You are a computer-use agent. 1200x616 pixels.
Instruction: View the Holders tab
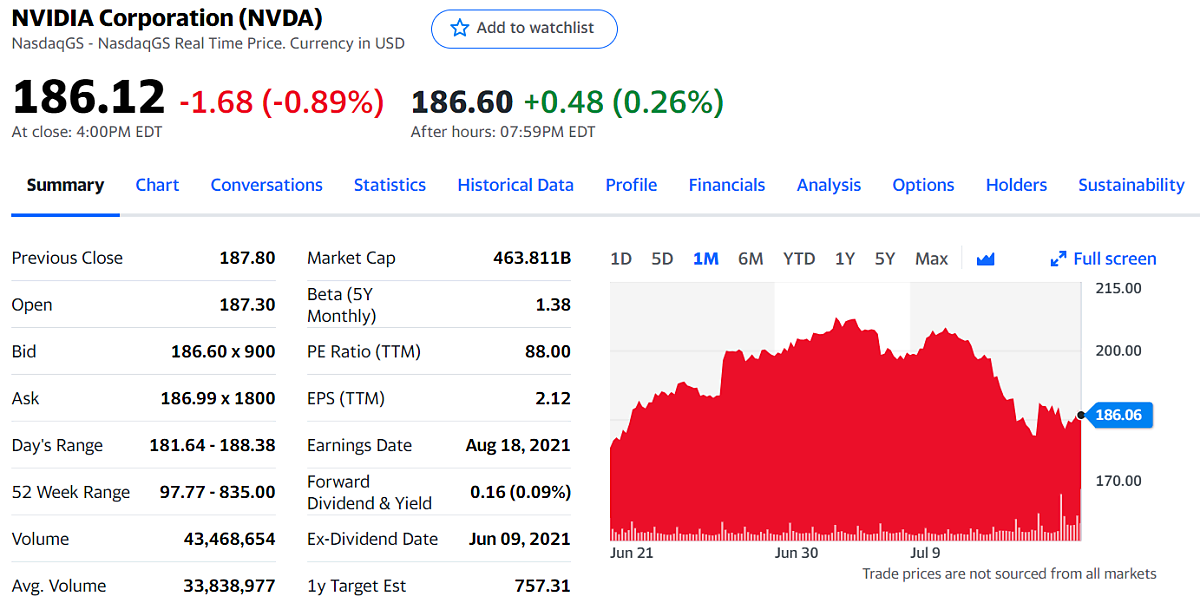point(1016,185)
